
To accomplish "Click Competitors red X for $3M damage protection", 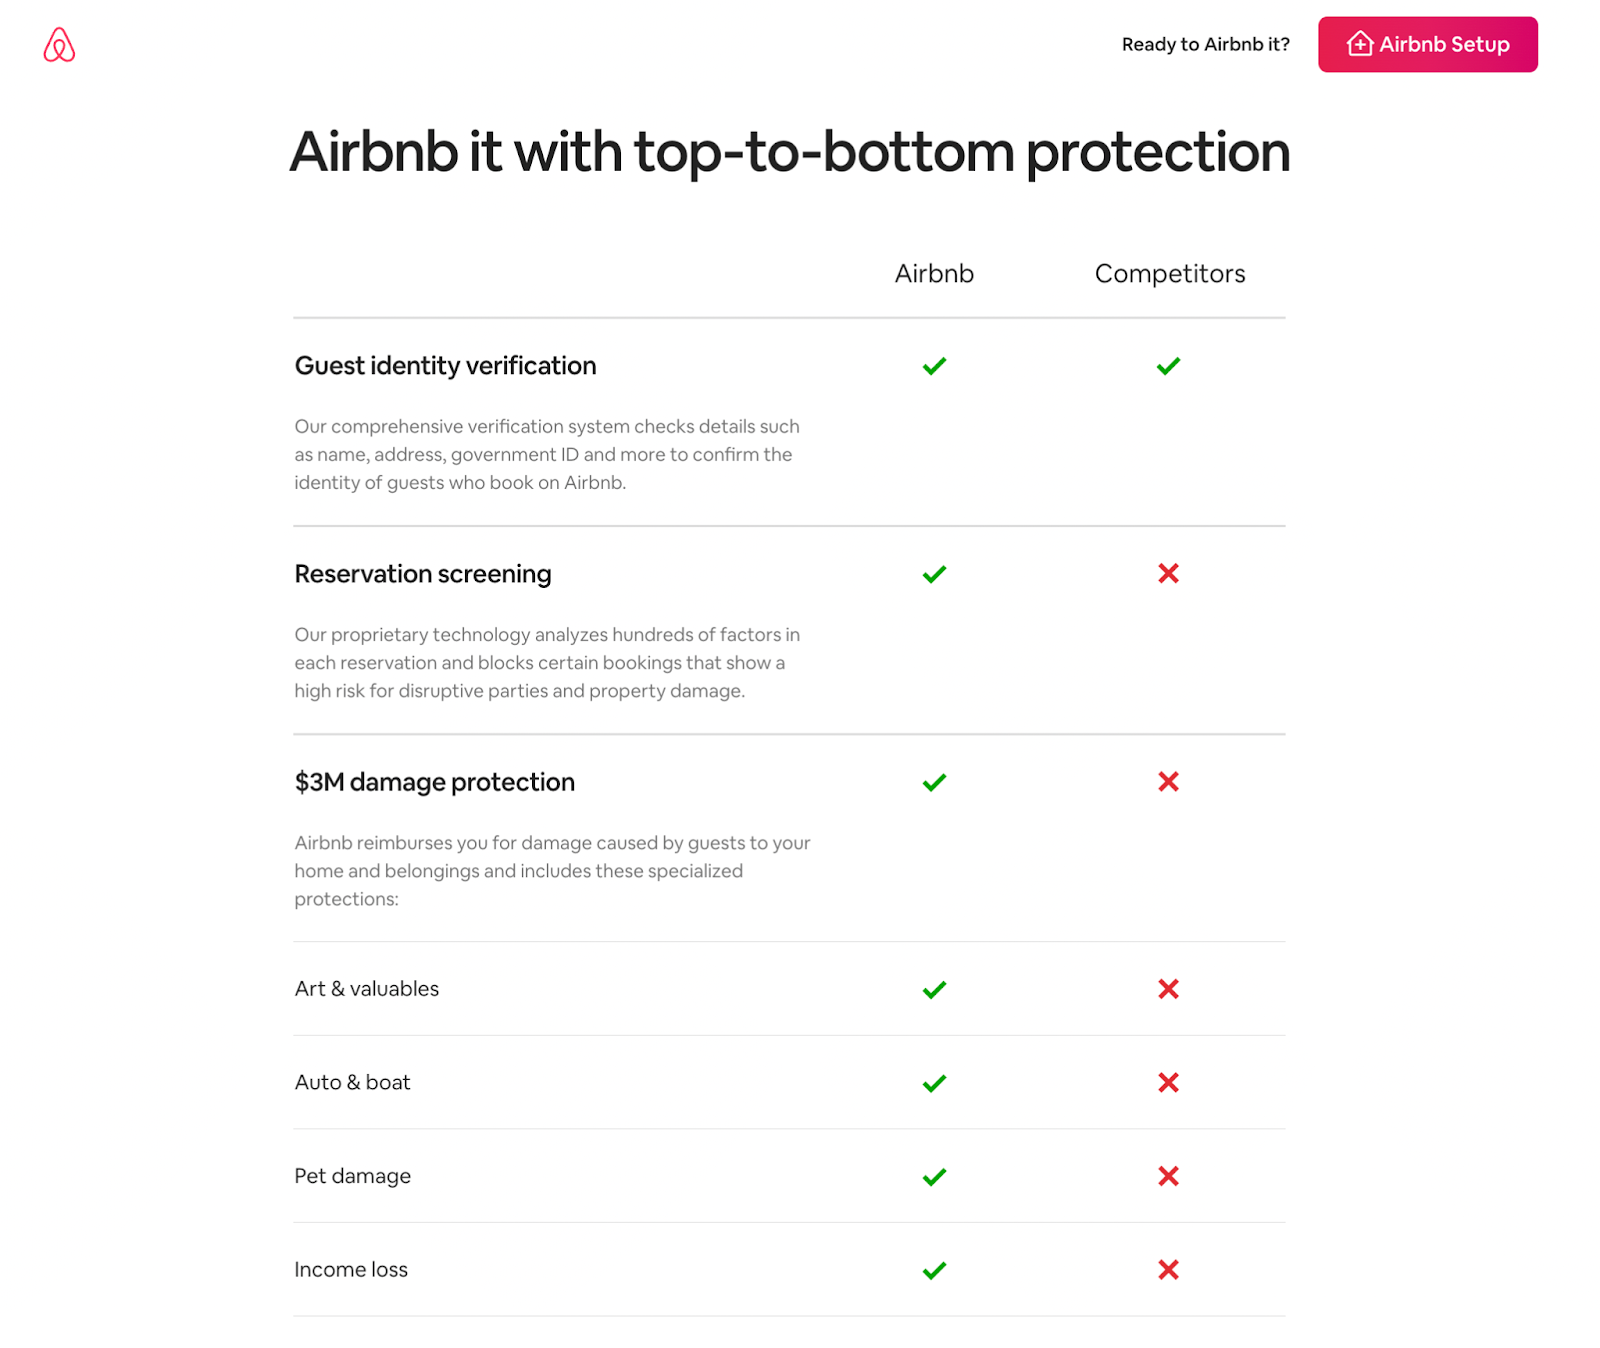I will pos(1168,781).
